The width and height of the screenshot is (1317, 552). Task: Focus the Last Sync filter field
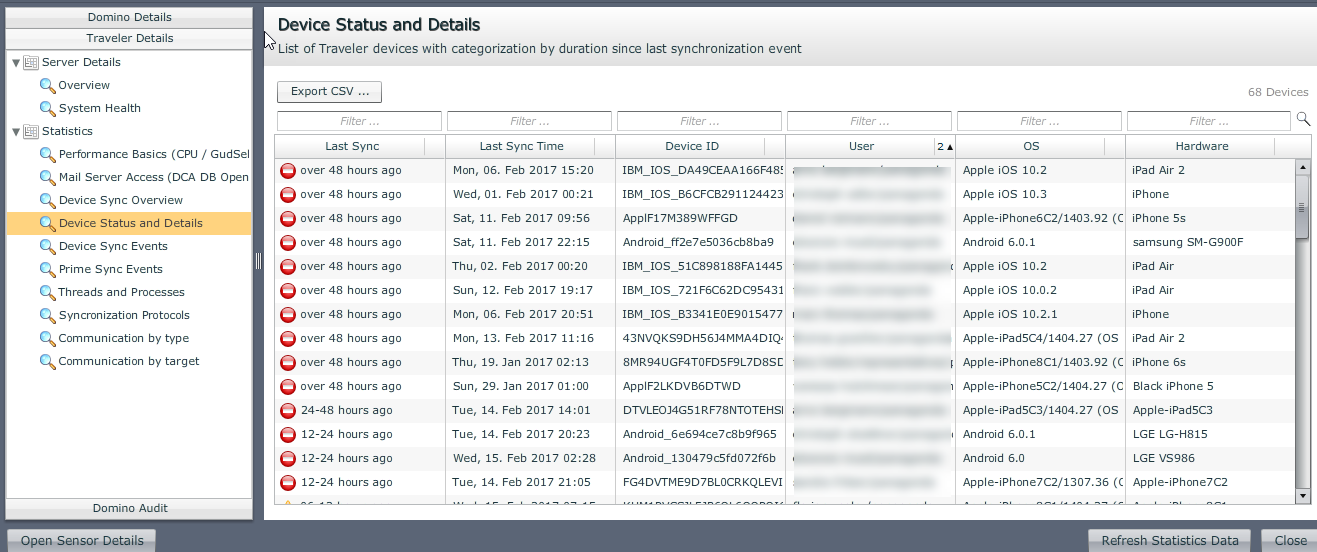359,121
